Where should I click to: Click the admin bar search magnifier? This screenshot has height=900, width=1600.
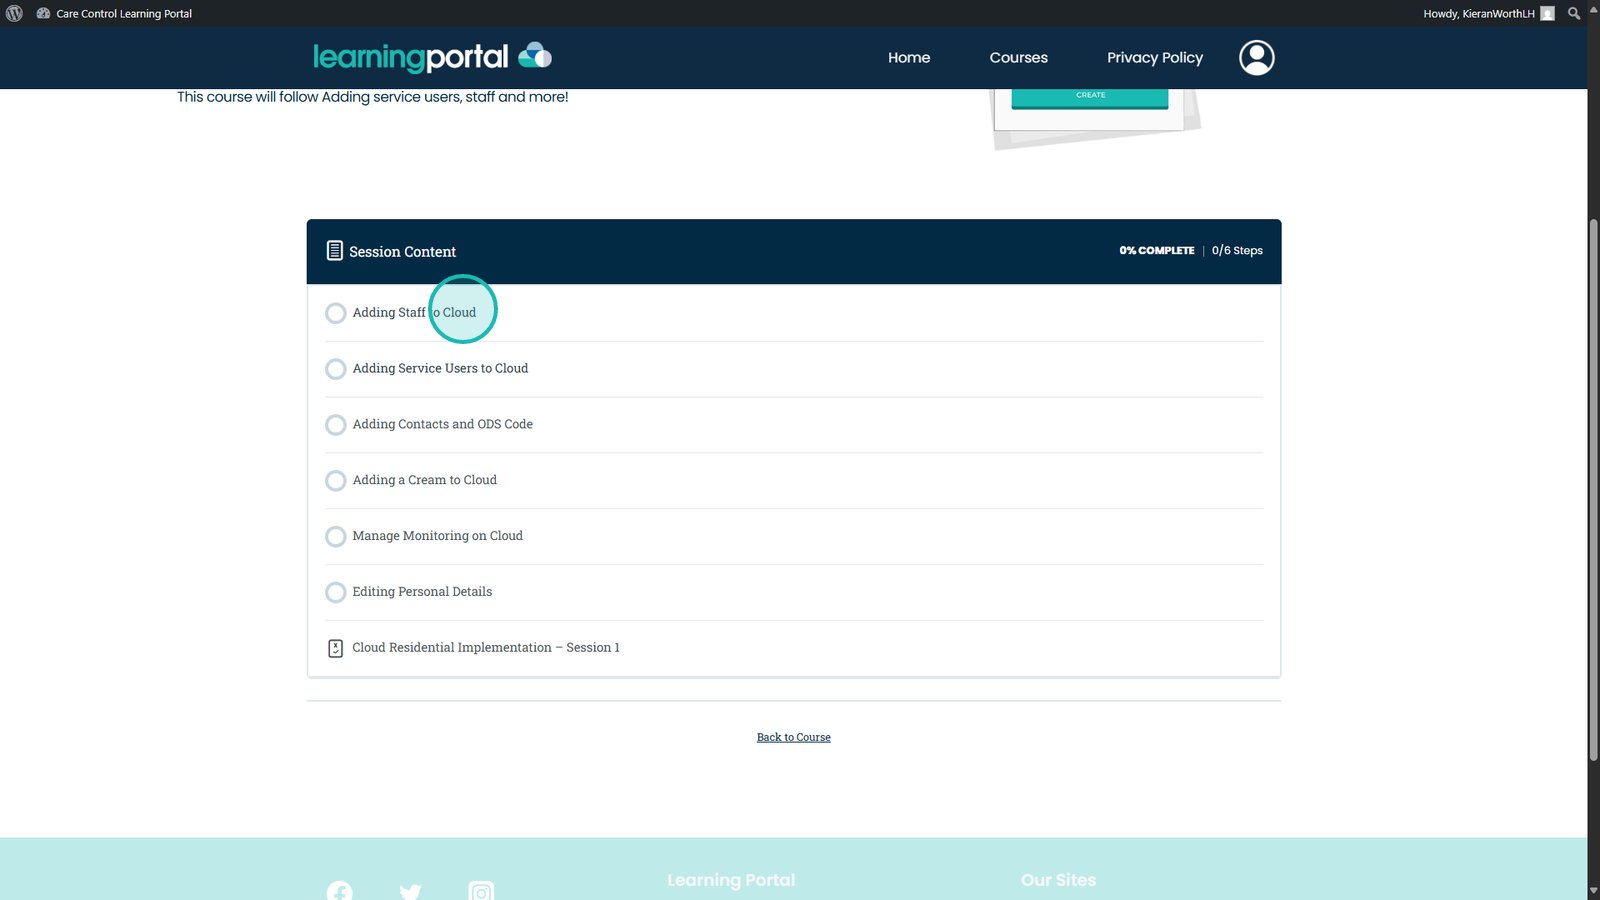pos(1573,13)
